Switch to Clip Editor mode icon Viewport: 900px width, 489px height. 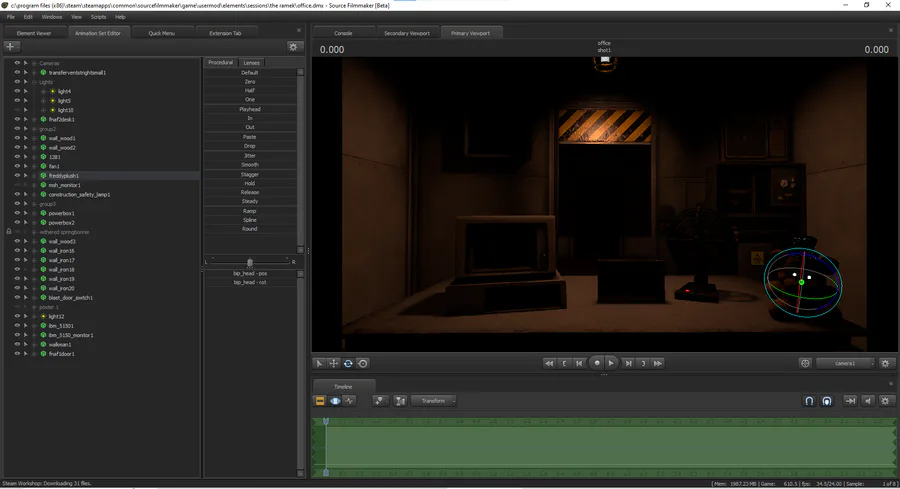coord(320,401)
